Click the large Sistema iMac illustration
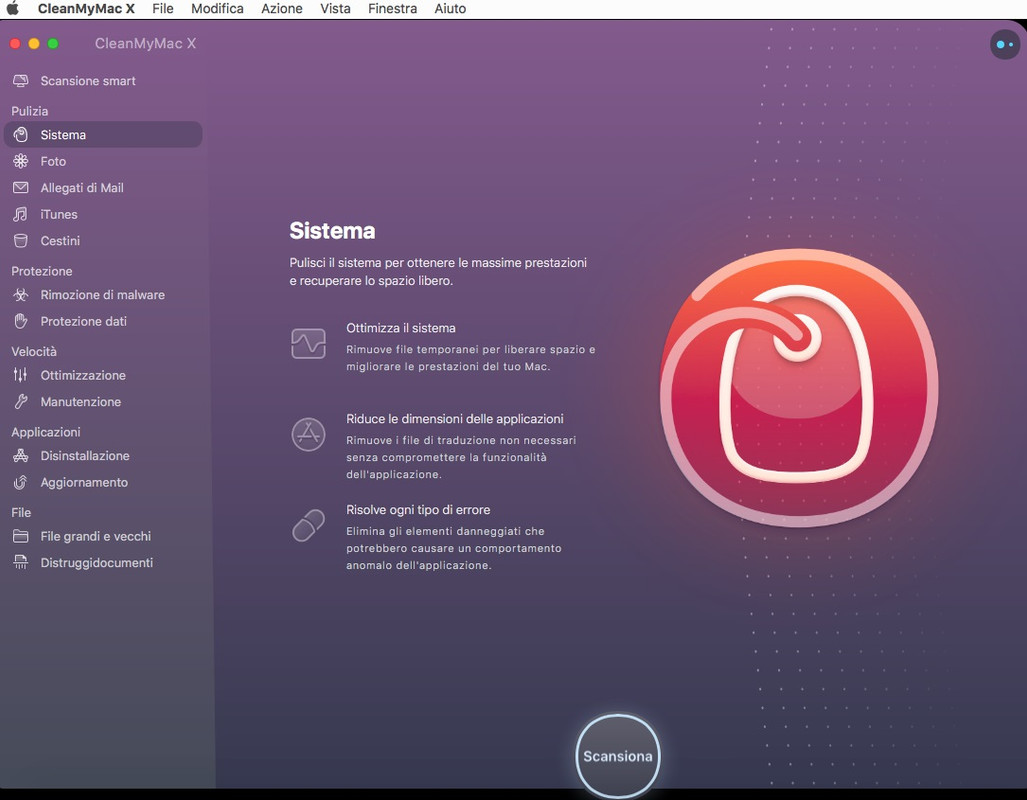This screenshot has width=1027, height=800. (x=798, y=388)
